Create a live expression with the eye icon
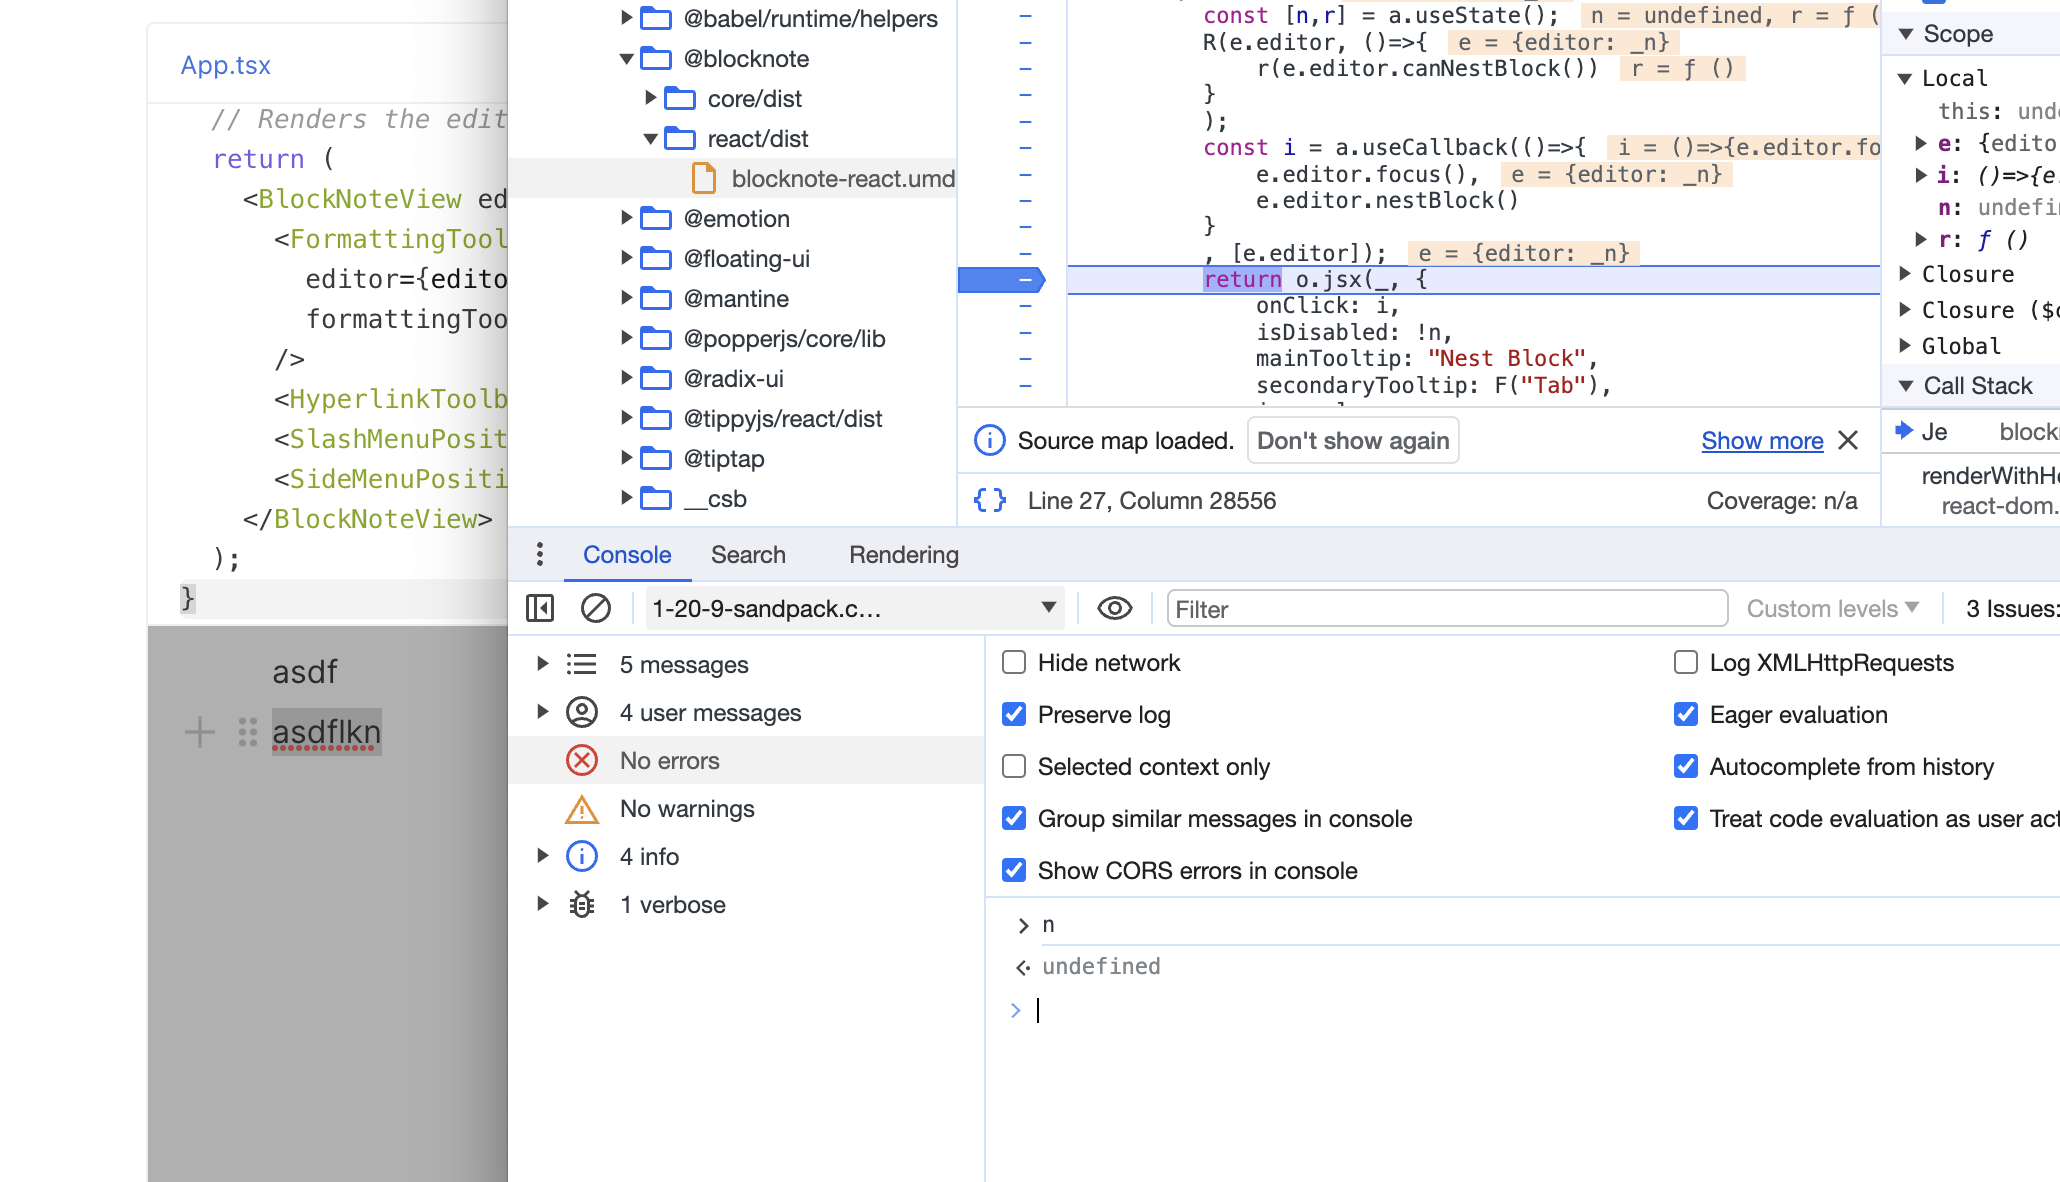Viewport: 2060px width, 1182px height. point(1114,608)
